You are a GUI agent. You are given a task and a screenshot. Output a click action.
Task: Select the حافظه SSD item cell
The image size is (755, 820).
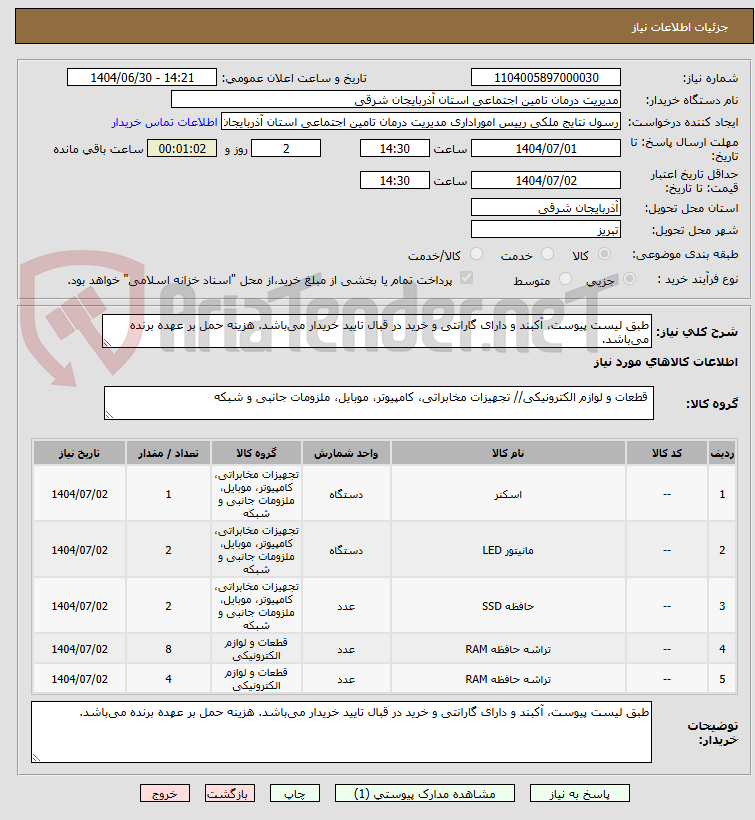coord(508,606)
